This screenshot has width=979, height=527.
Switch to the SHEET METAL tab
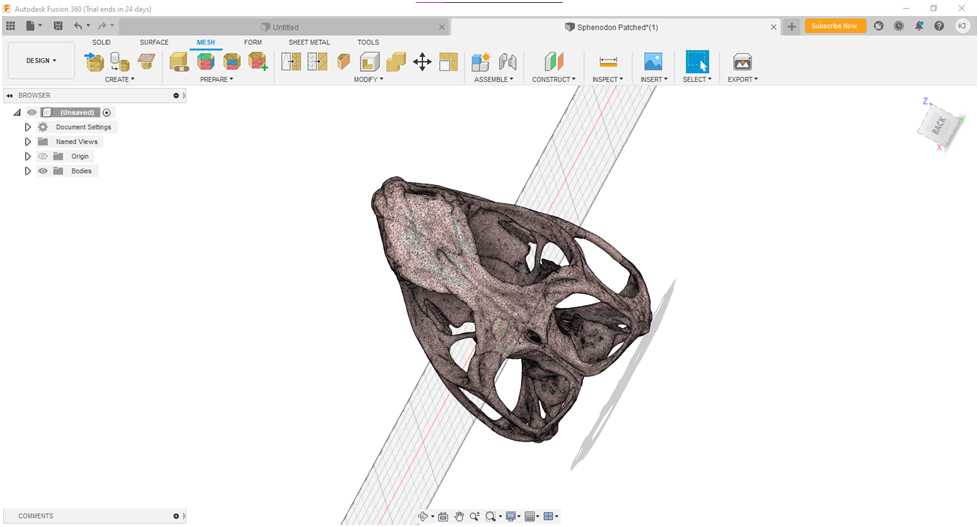pos(309,42)
